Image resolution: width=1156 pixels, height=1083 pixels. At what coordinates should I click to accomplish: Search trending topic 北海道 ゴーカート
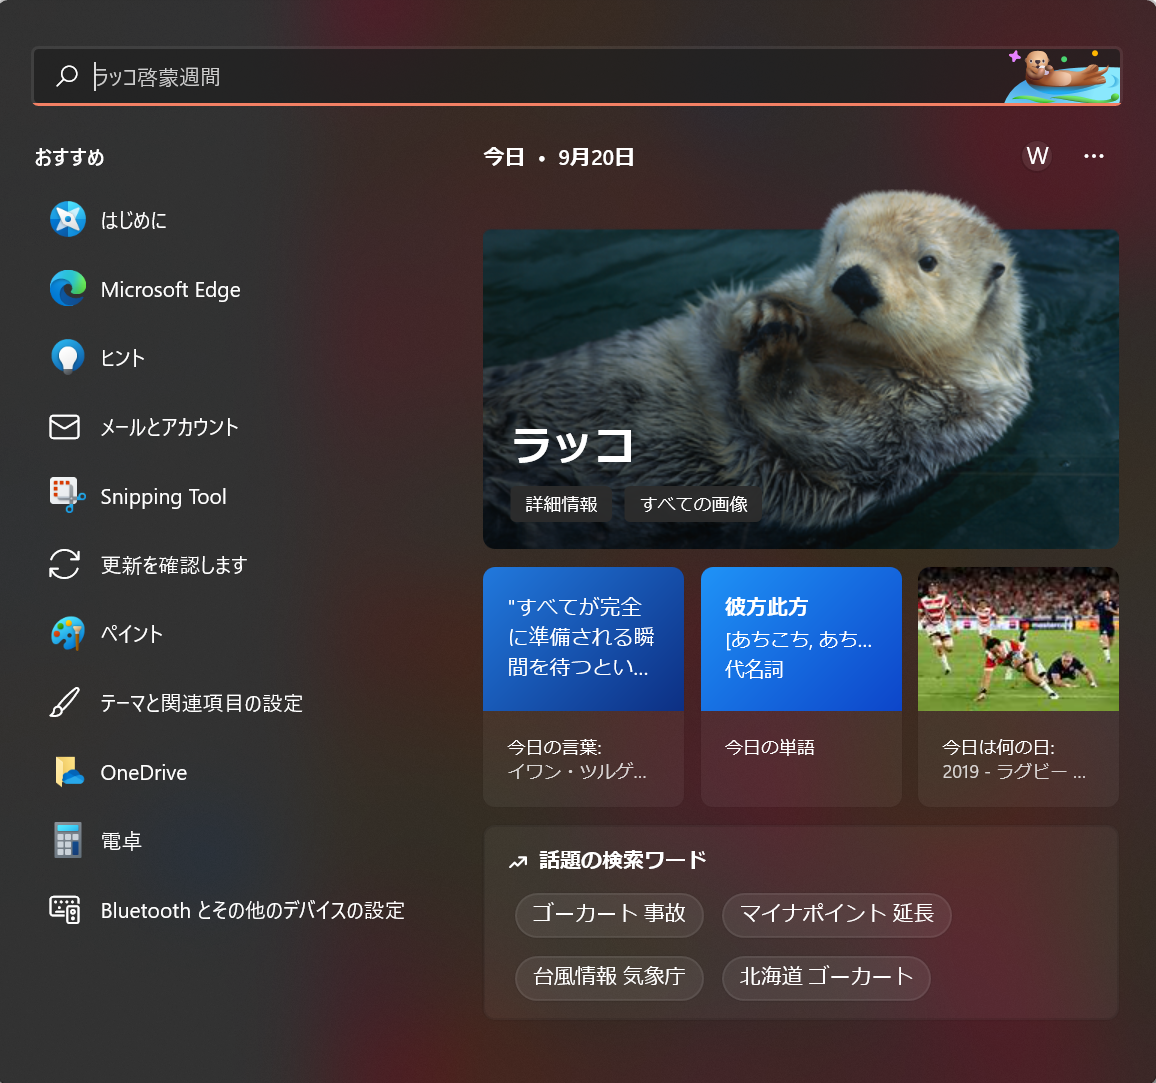826,978
